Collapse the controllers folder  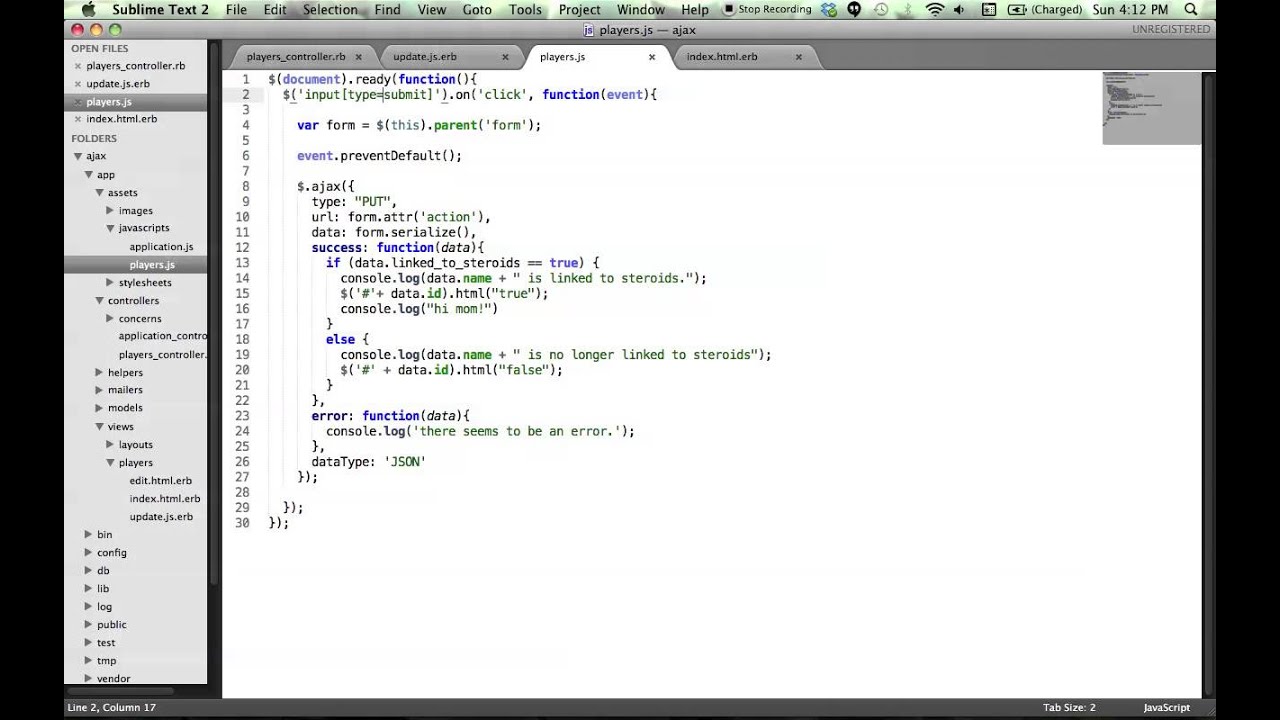(99, 300)
